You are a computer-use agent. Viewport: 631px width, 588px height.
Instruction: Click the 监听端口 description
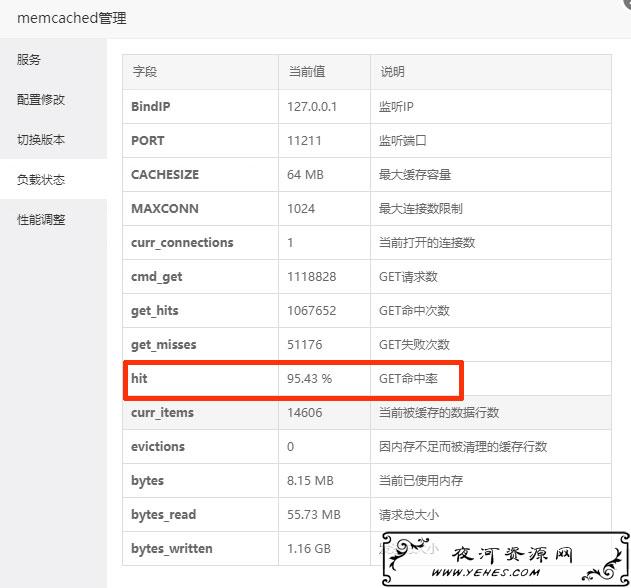click(x=402, y=140)
